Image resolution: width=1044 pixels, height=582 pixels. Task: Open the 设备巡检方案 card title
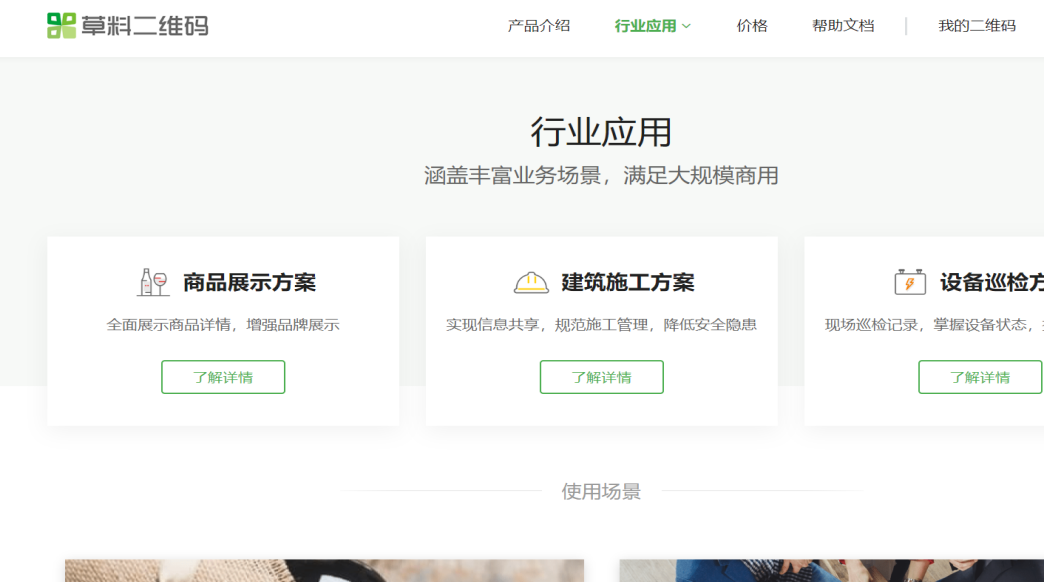pyautogui.click(x=991, y=283)
